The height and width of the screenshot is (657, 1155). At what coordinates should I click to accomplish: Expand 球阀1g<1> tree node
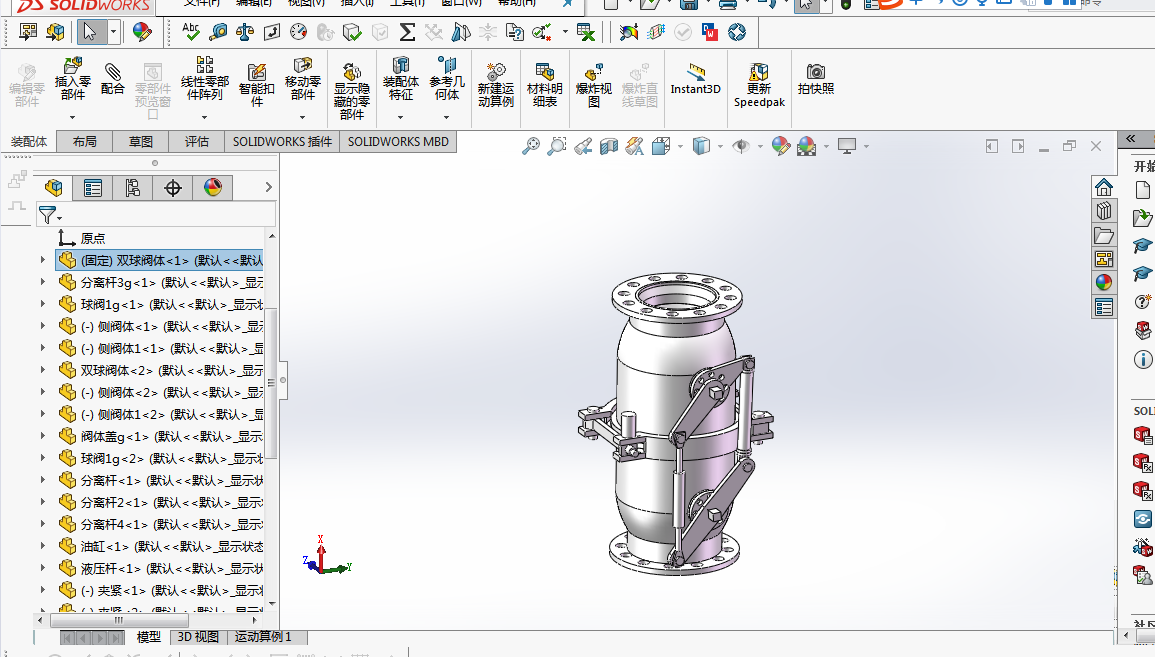(43, 304)
